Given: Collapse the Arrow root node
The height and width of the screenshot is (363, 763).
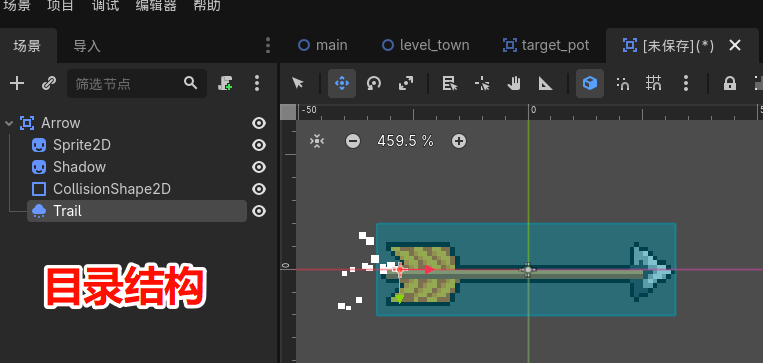Looking at the screenshot, I should tap(9, 123).
